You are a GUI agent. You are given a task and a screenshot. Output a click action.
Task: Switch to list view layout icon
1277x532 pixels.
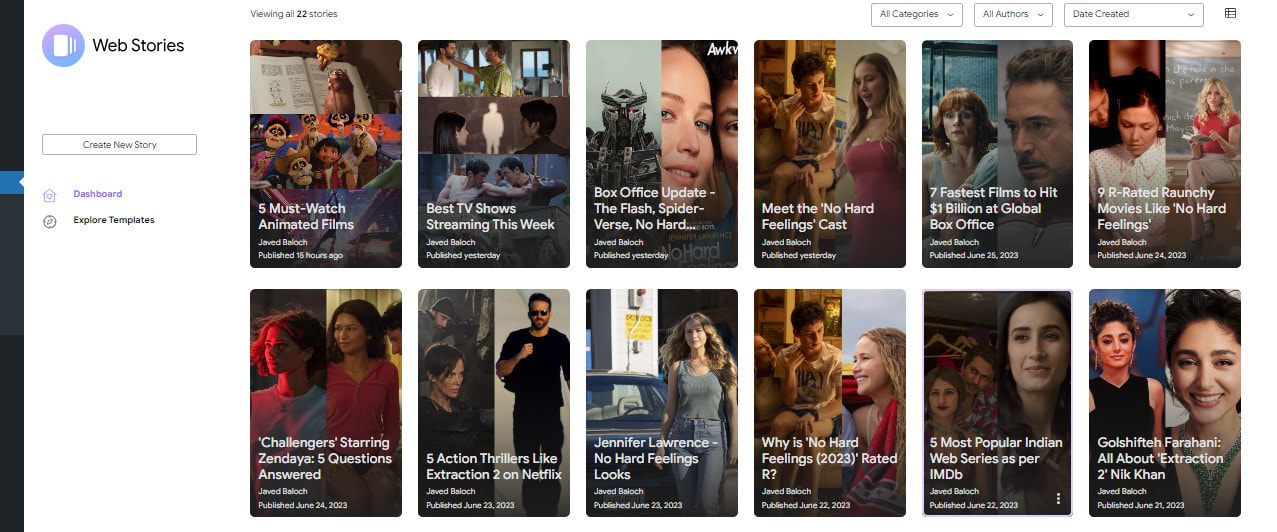tap(1230, 13)
